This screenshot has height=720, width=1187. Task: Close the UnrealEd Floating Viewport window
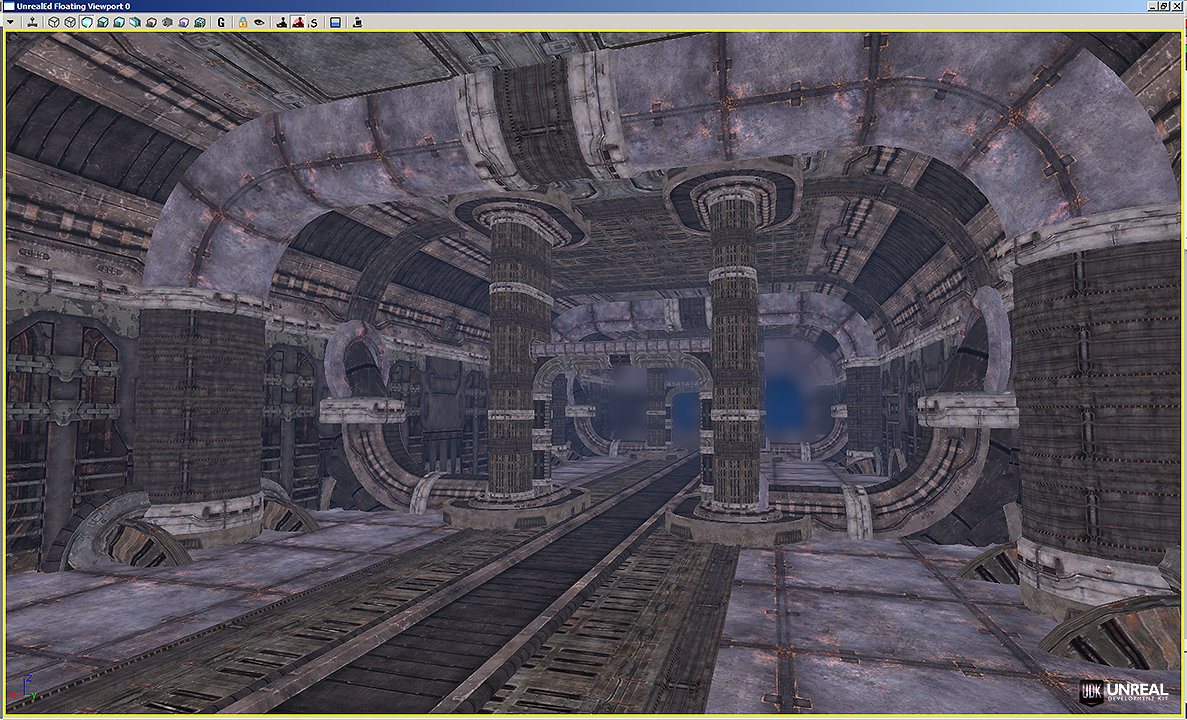pos(1176,6)
